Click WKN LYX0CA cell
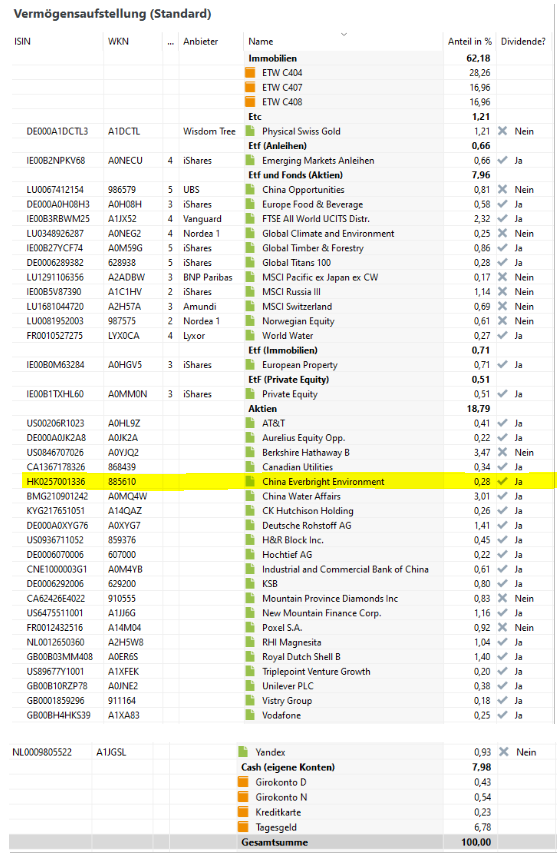This screenshot has height=854, width=557. click(124, 336)
